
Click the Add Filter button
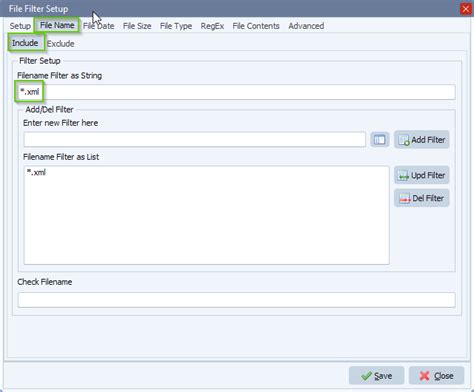coord(422,140)
